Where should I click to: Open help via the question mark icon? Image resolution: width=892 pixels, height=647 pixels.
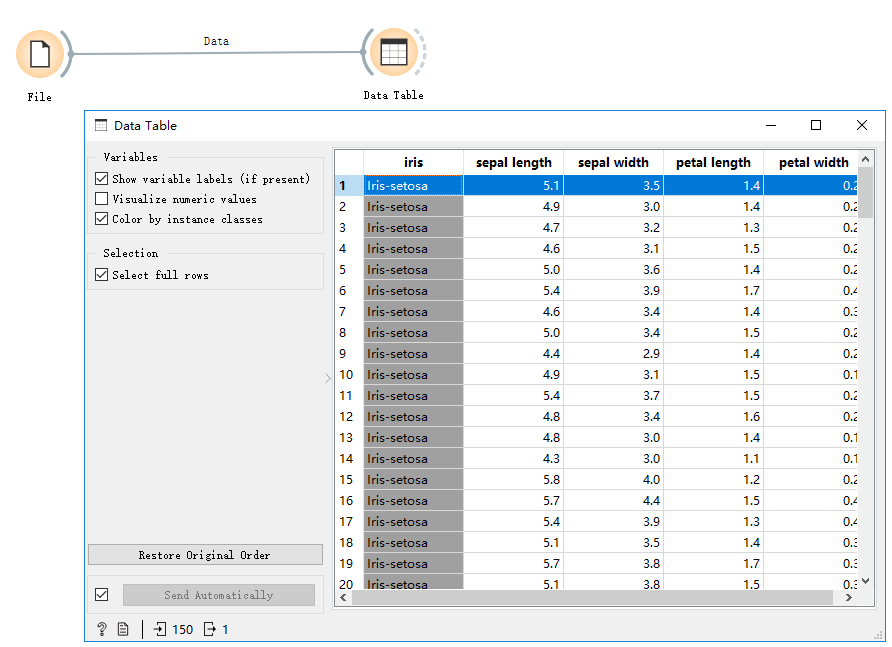click(x=102, y=629)
